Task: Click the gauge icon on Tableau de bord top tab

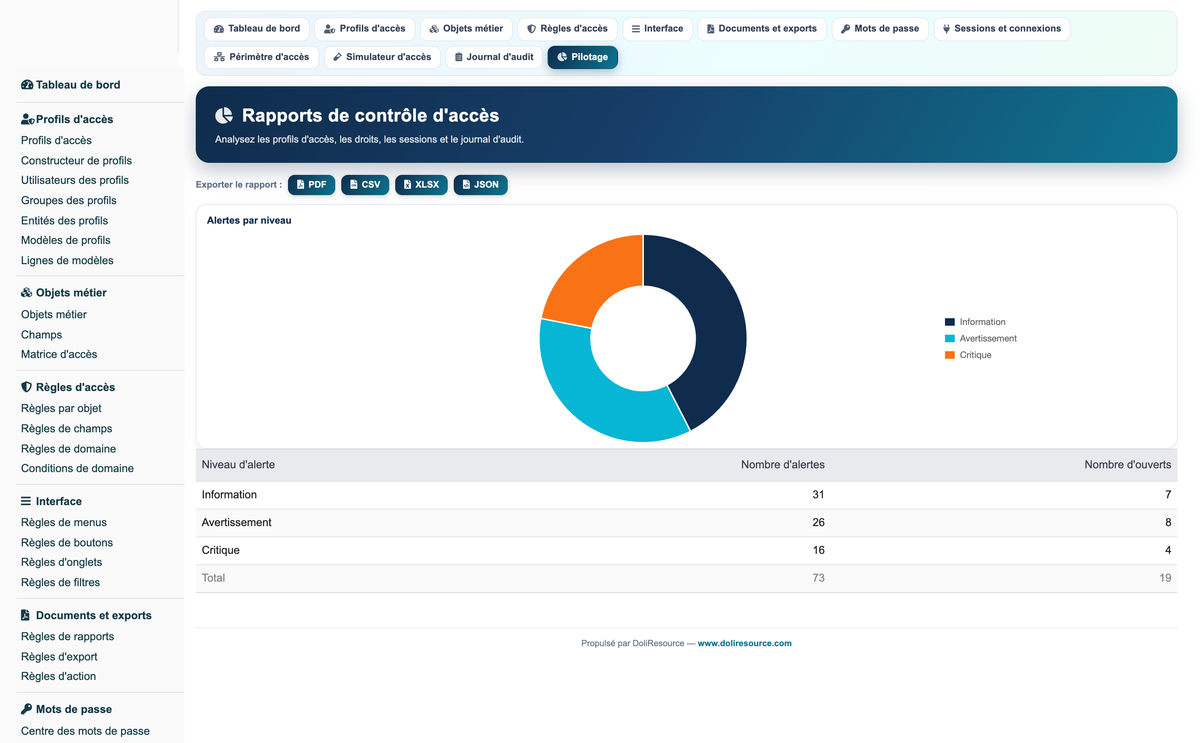Action: point(219,29)
